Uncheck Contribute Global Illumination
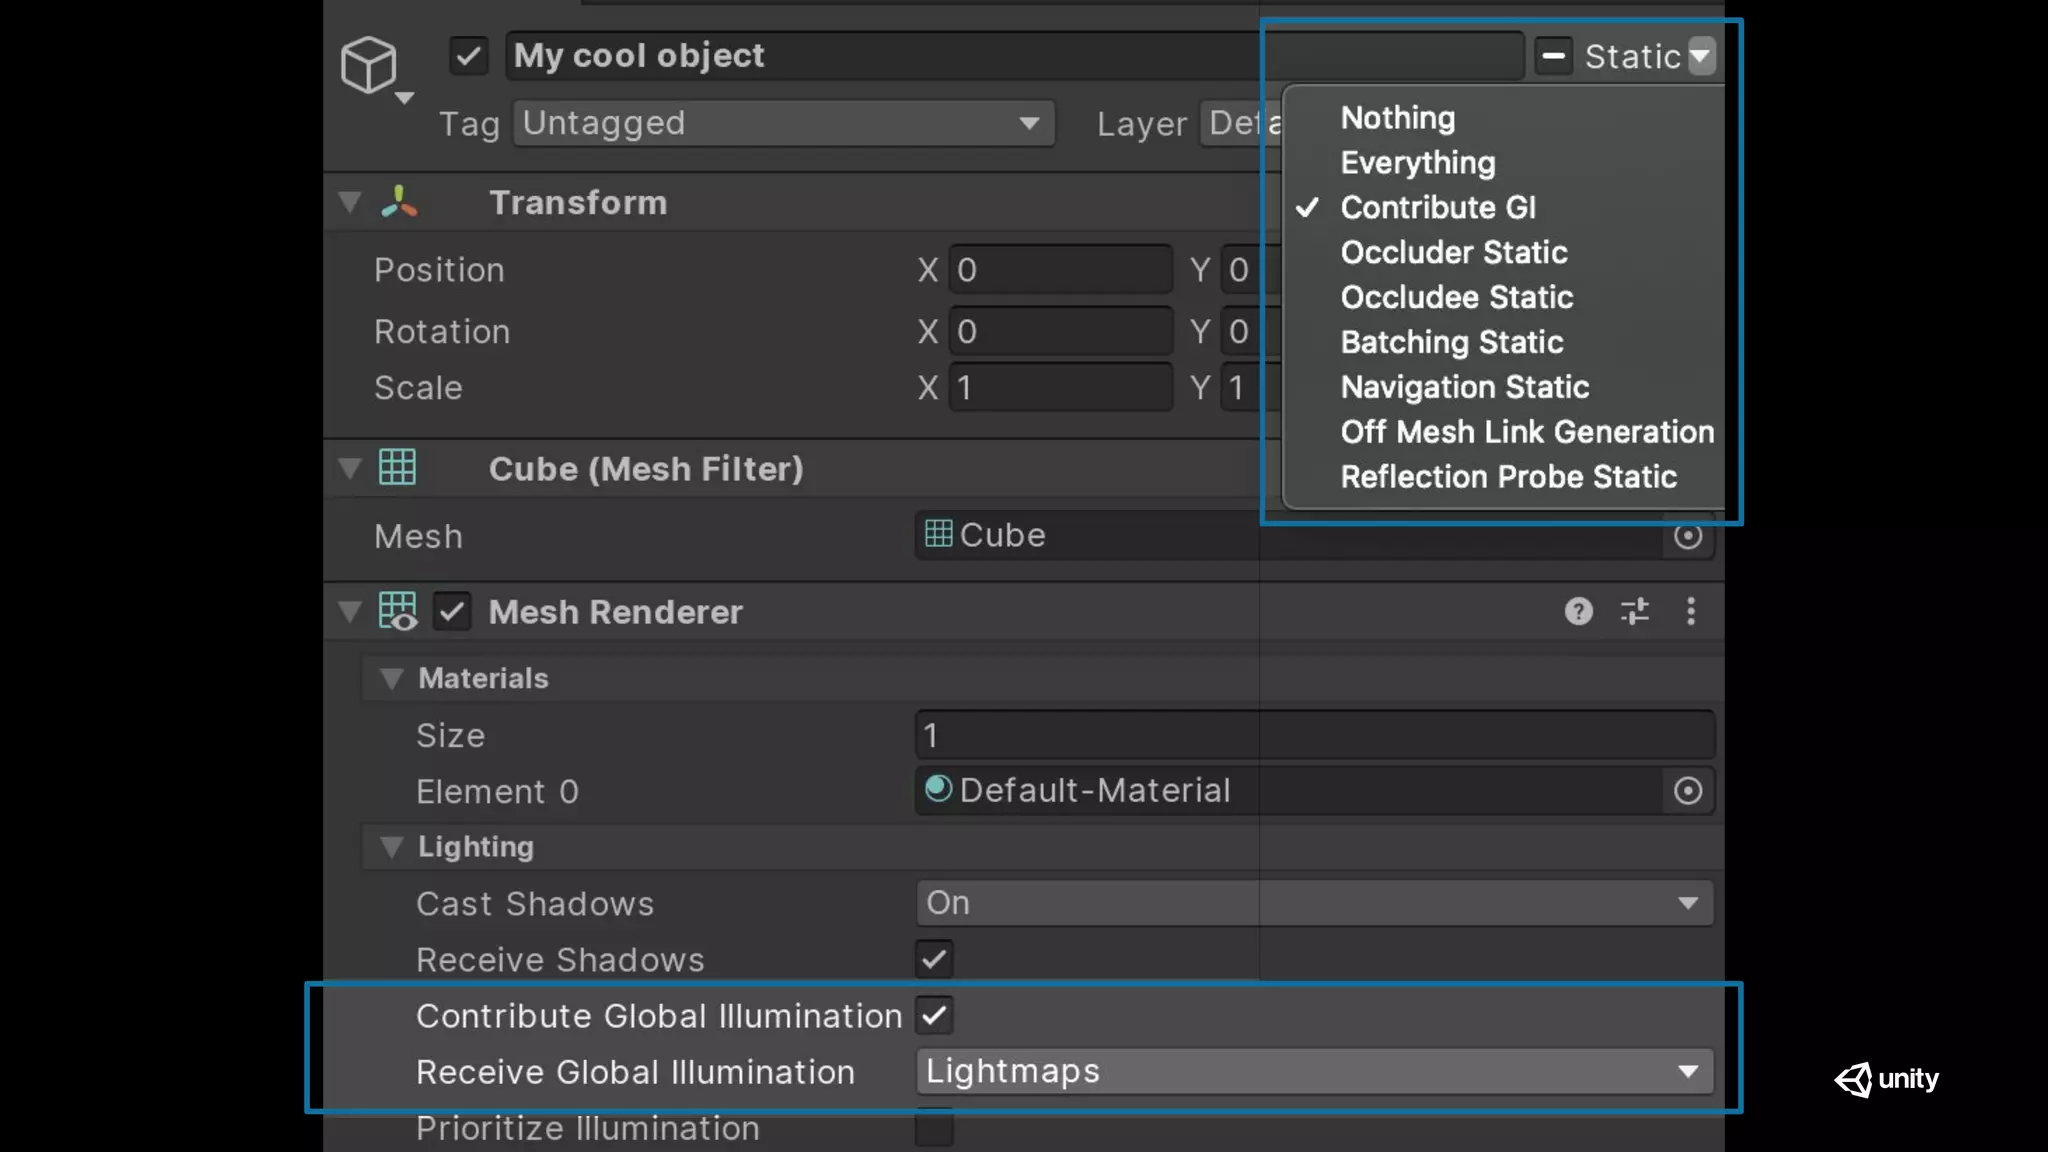Screen dimensions: 2048x1152 pyautogui.click(x=934, y=1016)
